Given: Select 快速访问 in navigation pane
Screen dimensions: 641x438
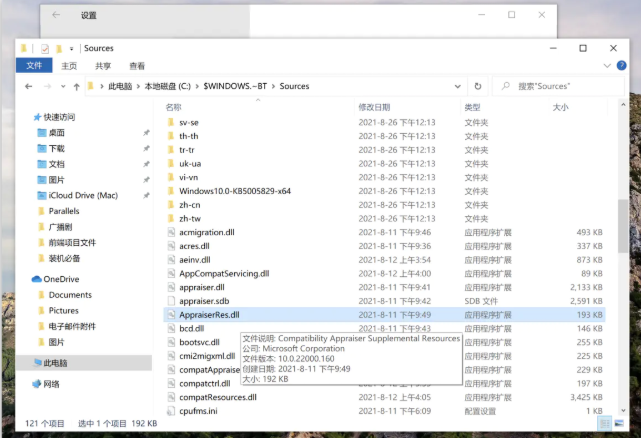Looking at the screenshot, I should [x=59, y=117].
